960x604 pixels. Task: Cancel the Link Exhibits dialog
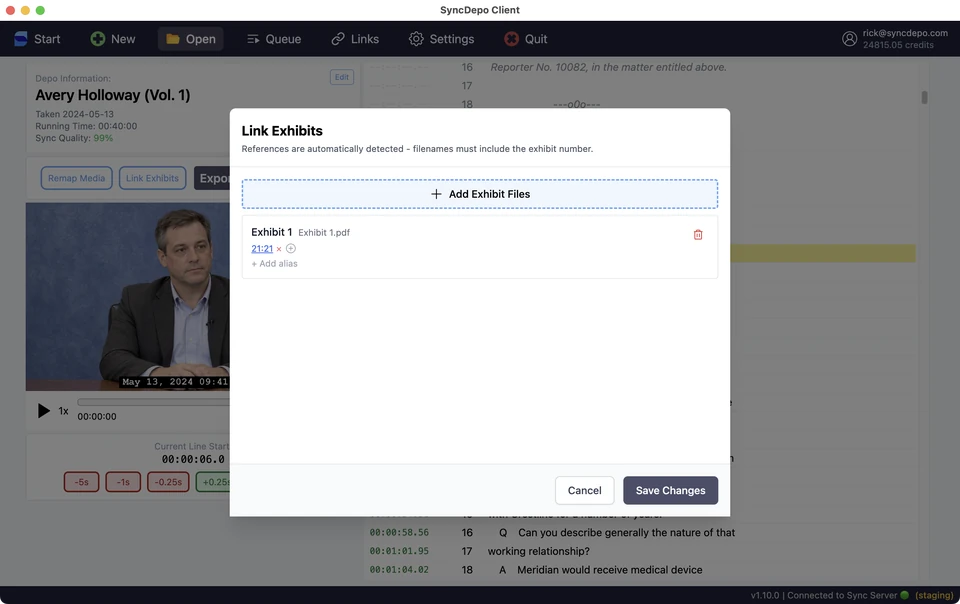585,490
